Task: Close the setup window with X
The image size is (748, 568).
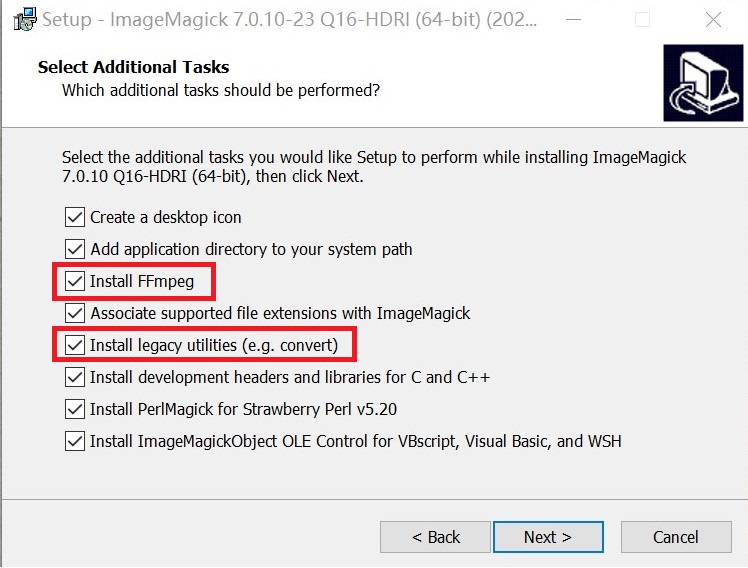Action: (x=713, y=20)
